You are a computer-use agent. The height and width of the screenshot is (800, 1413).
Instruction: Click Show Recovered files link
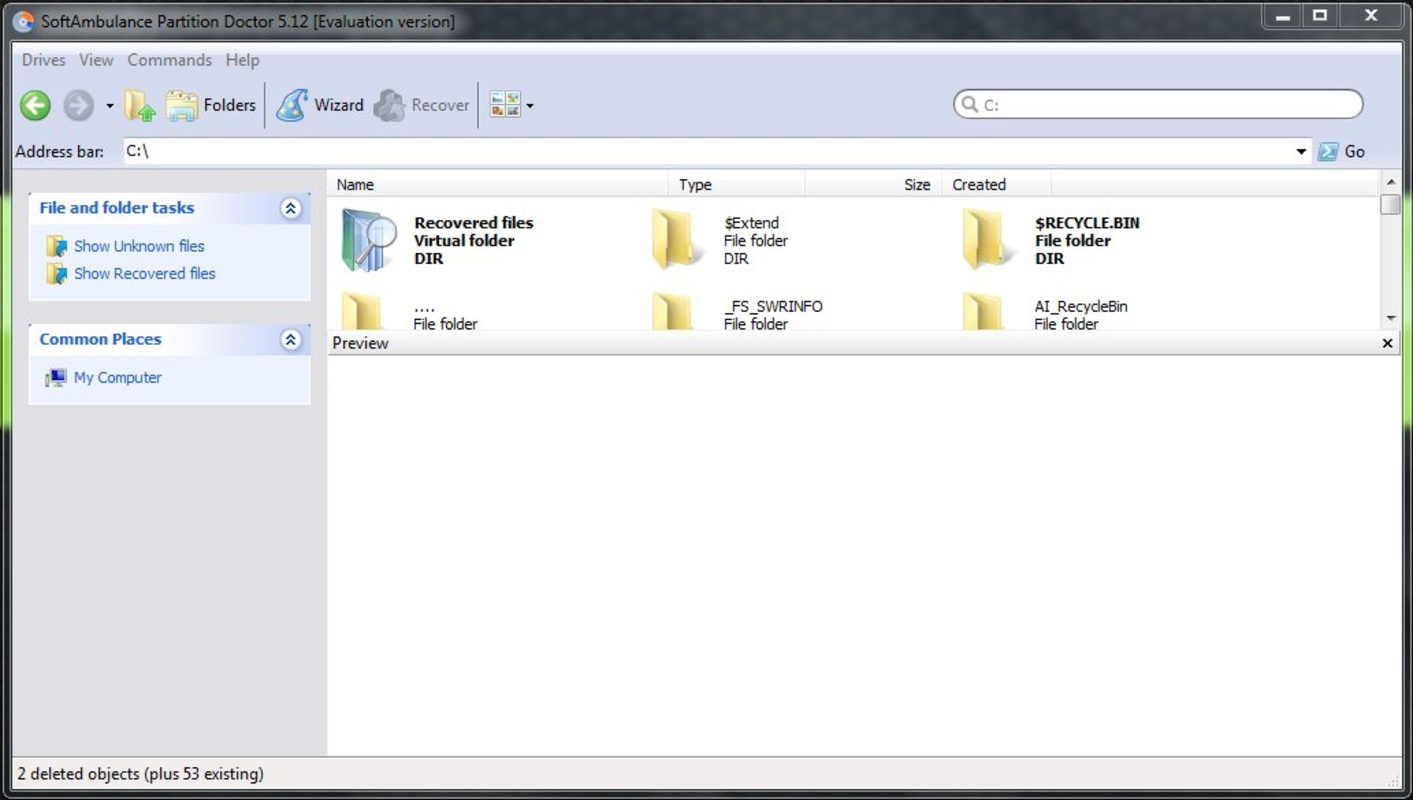click(145, 273)
